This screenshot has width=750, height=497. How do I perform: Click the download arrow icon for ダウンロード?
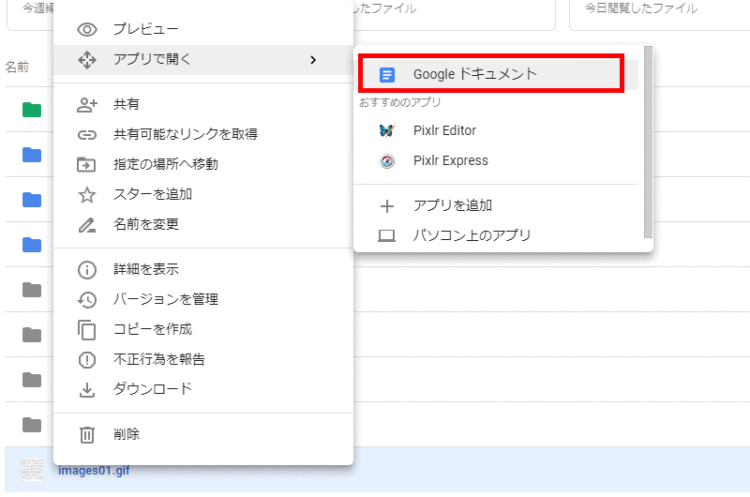[x=87, y=389]
